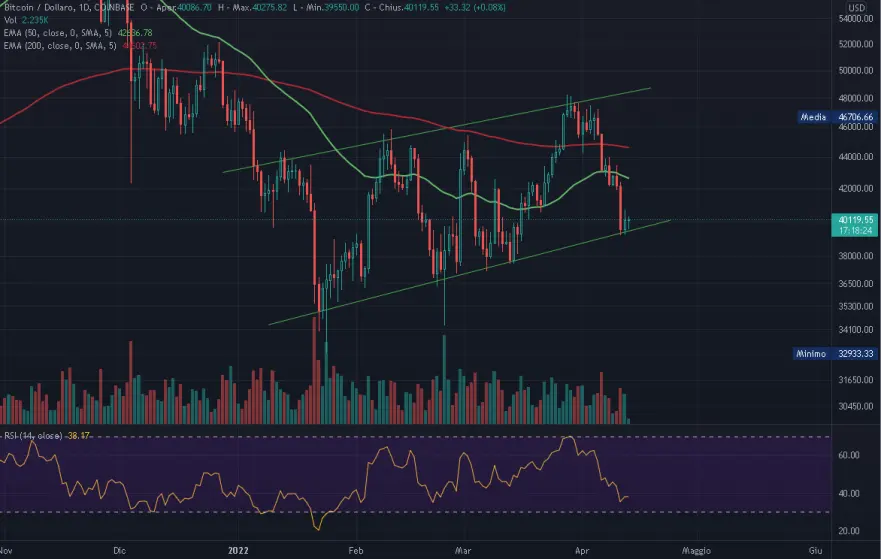The width and height of the screenshot is (881, 559).
Task: Click the Minimo 32933.33 price label
Action: (x=835, y=353)
